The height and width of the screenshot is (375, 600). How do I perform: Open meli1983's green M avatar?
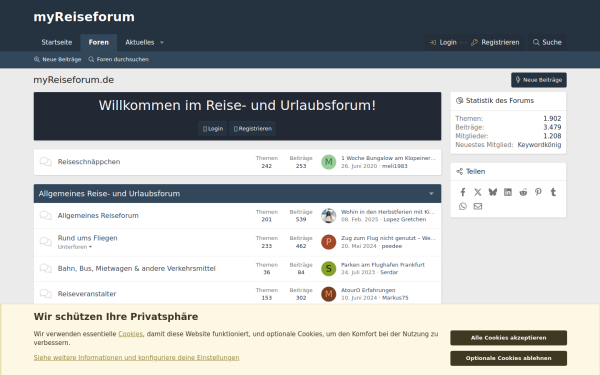(x=328, y=162)
